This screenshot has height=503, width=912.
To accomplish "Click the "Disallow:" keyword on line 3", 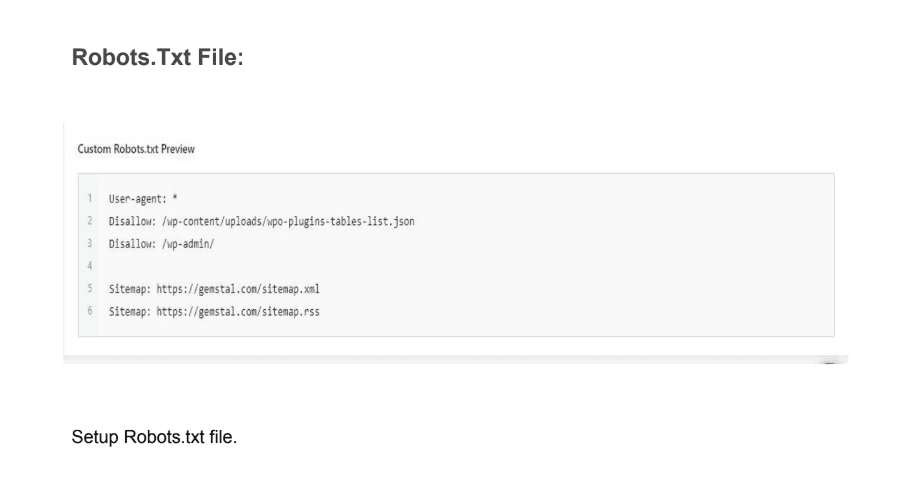I will [x=132, y=244].
